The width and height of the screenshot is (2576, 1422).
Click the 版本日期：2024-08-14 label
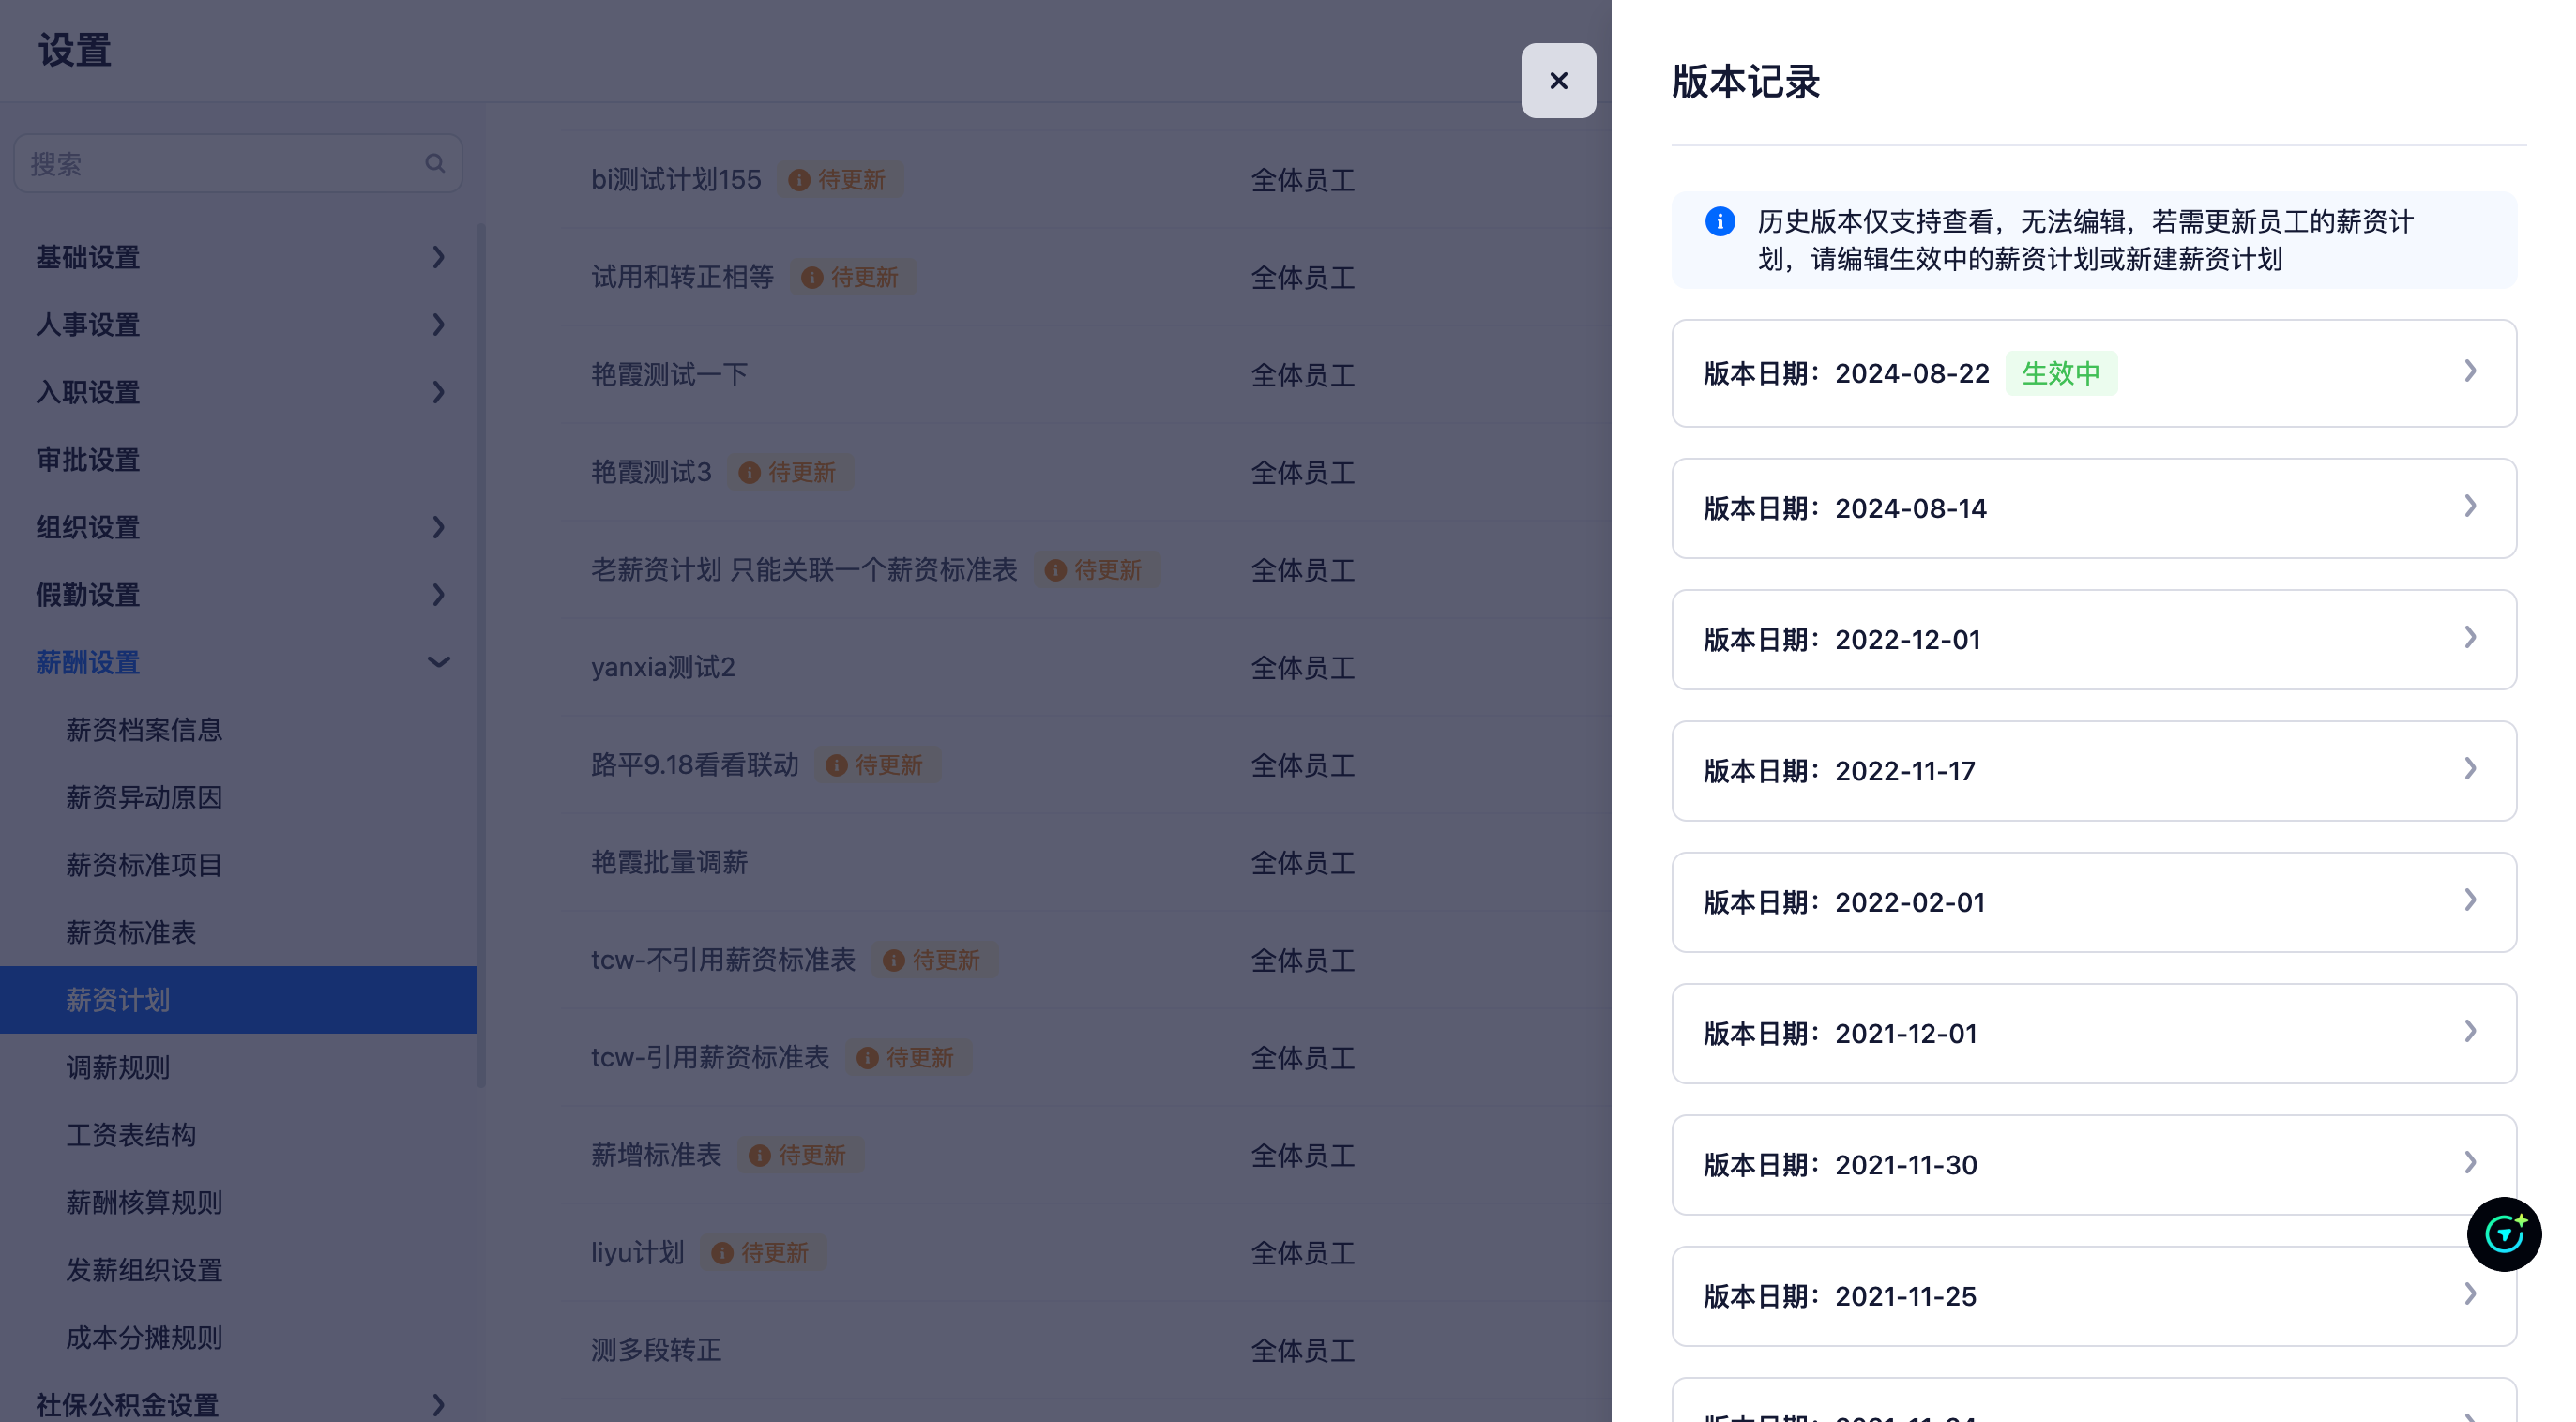[x=1845, y=508]
